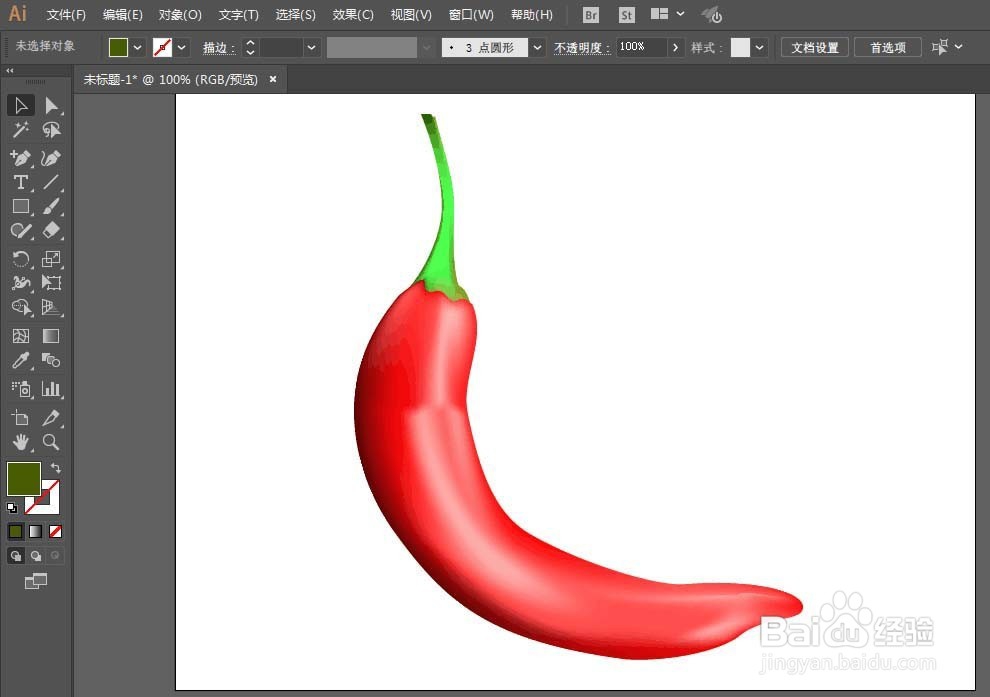Select the Rectangle tool
Screen dimensions: 990x697
tap(20, 206)
